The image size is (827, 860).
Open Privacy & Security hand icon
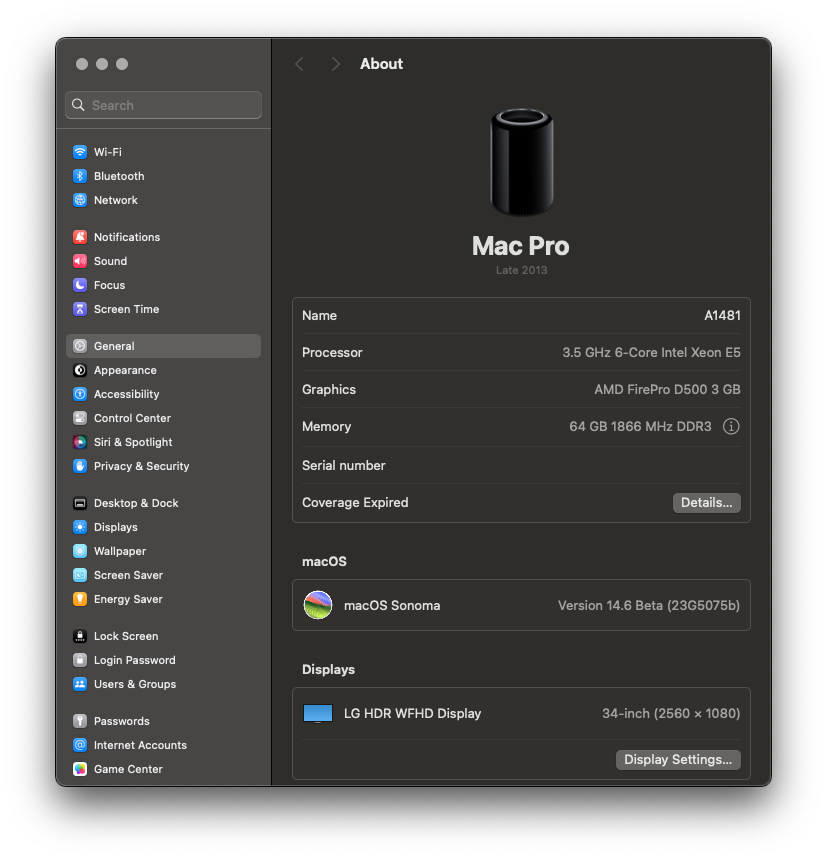pos(80,466)
